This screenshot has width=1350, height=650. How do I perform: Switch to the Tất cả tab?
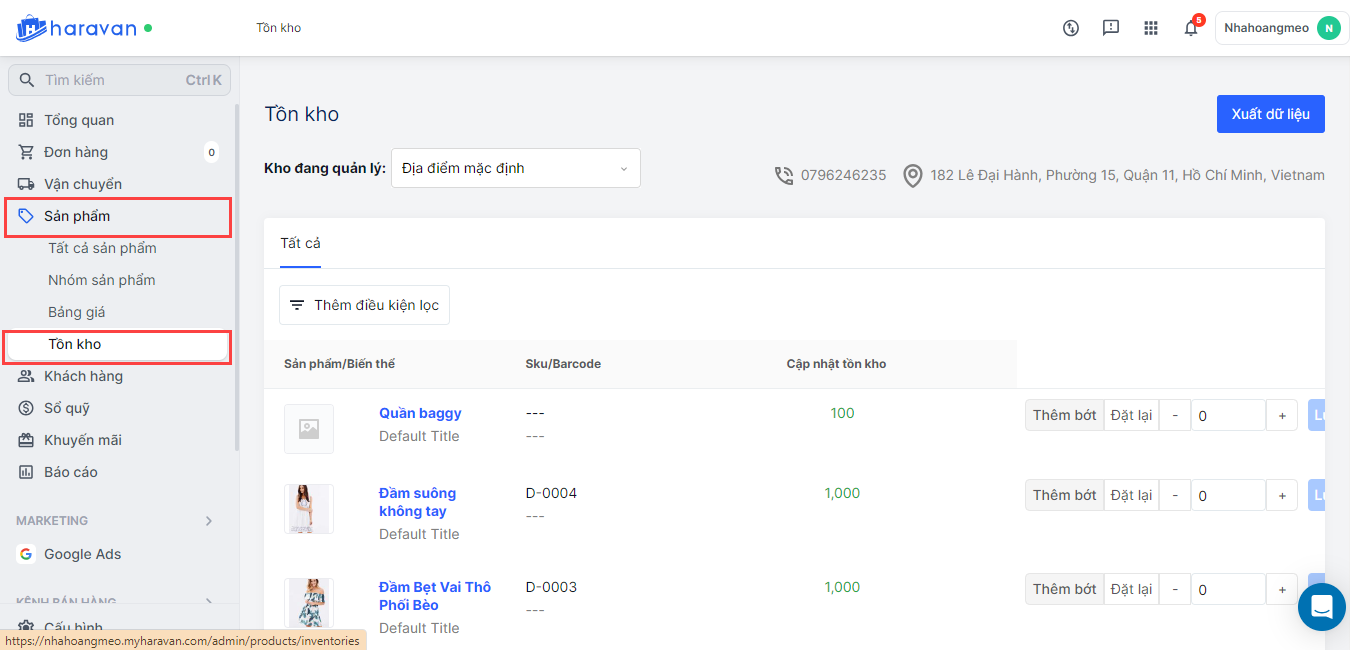300,243
